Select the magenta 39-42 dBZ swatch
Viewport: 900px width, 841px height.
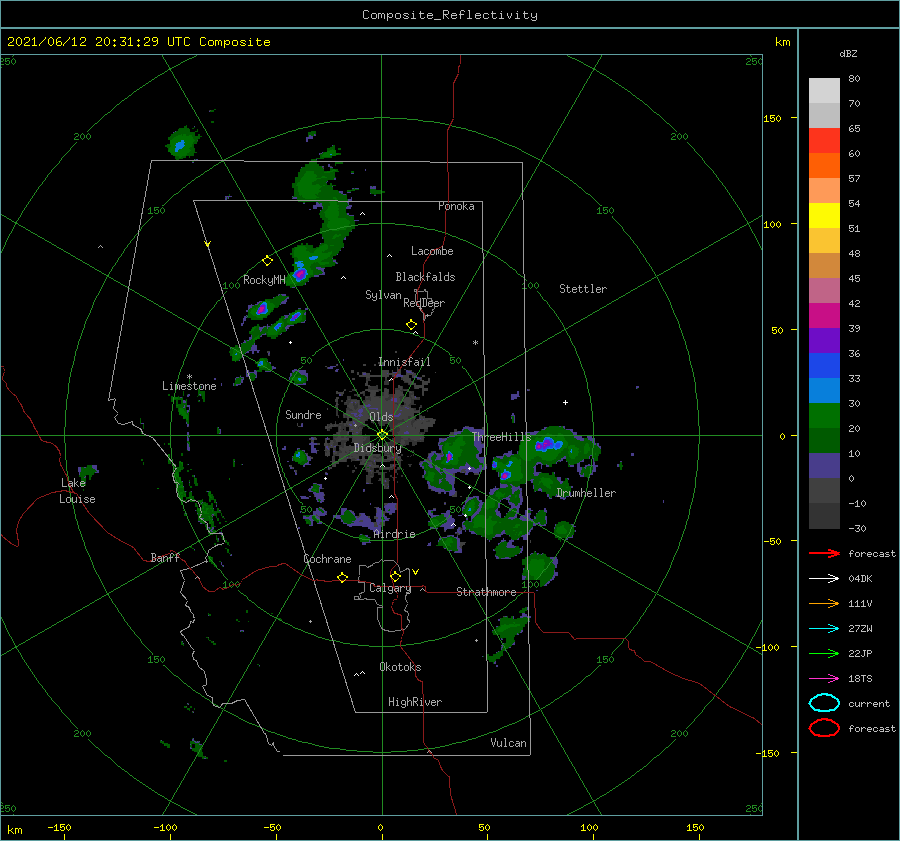824,316
